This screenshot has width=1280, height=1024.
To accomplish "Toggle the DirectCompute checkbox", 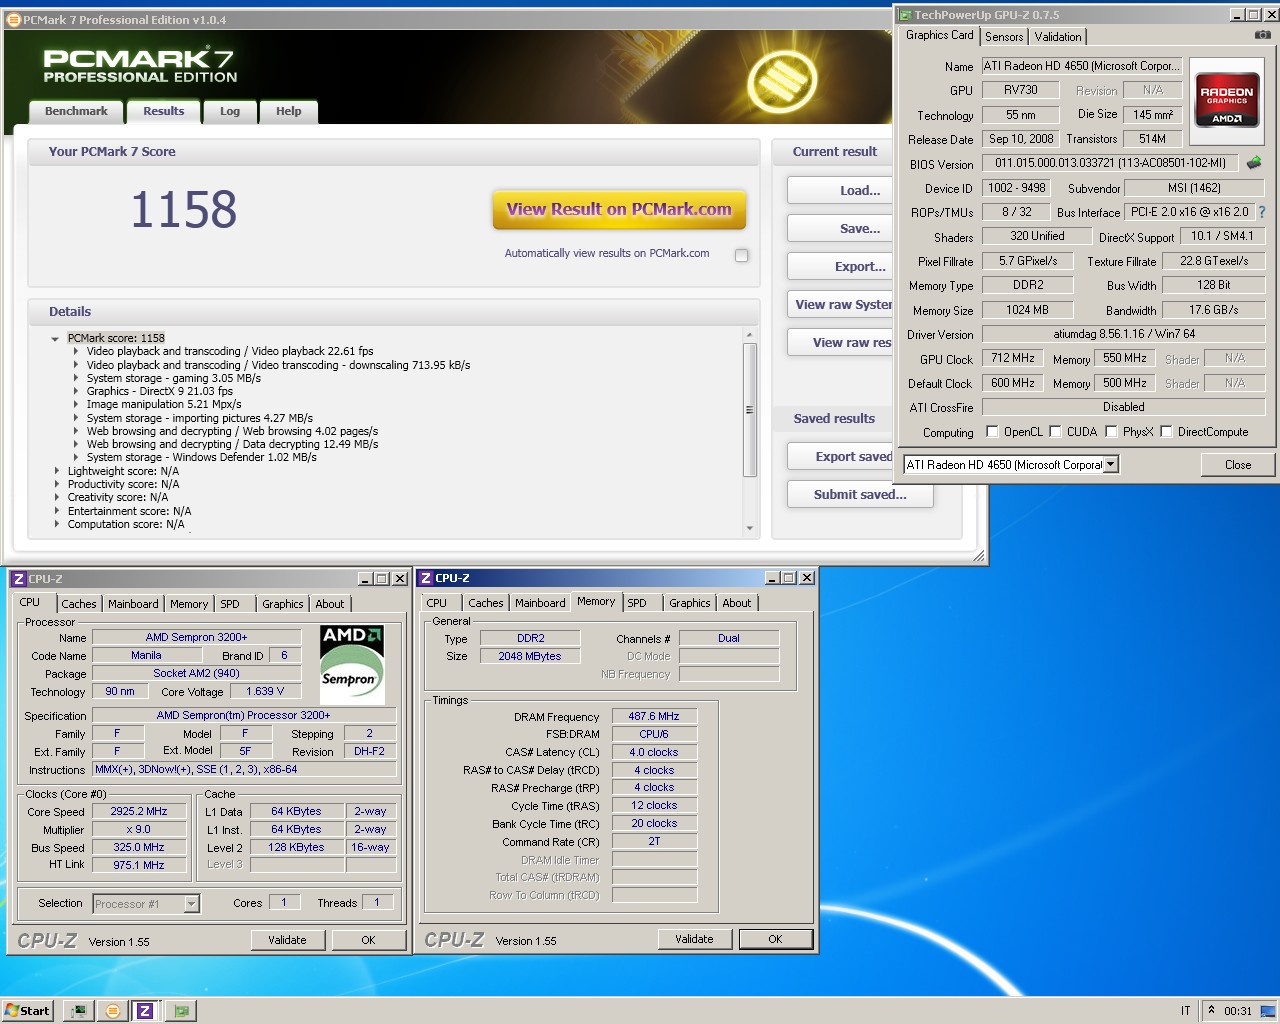I will pos(1166,432).
